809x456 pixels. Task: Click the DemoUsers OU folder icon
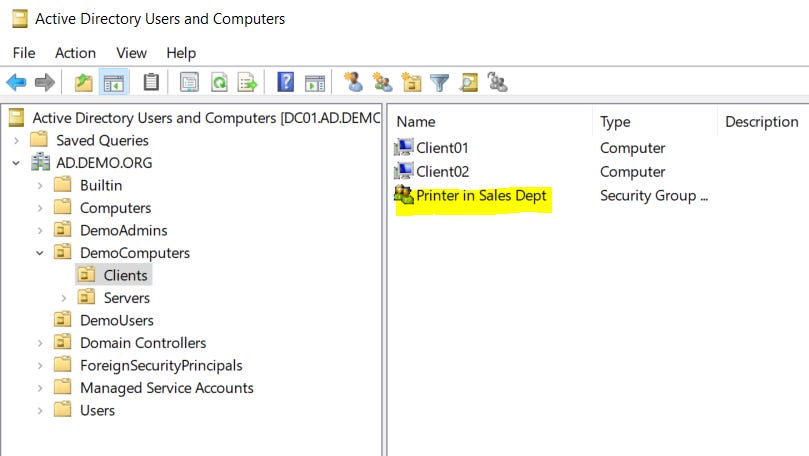(62, 320)
